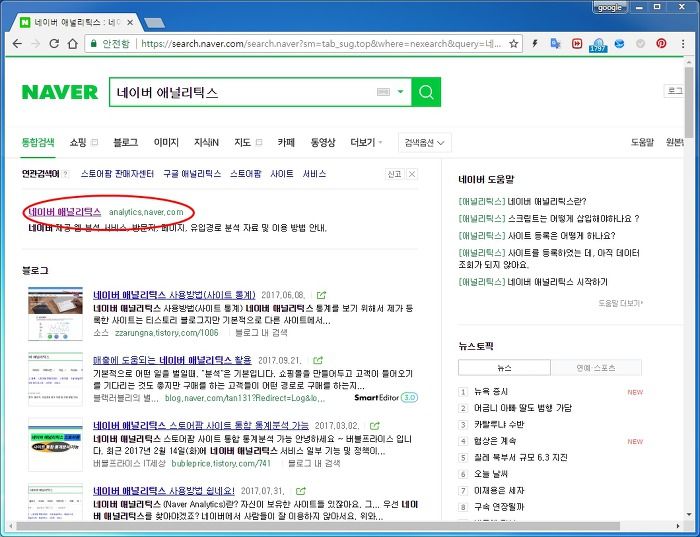This screenshot has height=537, width=700.
Task: Open blog post 스토어팜 사이트 통합 통계분석 가능
Action: (x=201, y=425)
